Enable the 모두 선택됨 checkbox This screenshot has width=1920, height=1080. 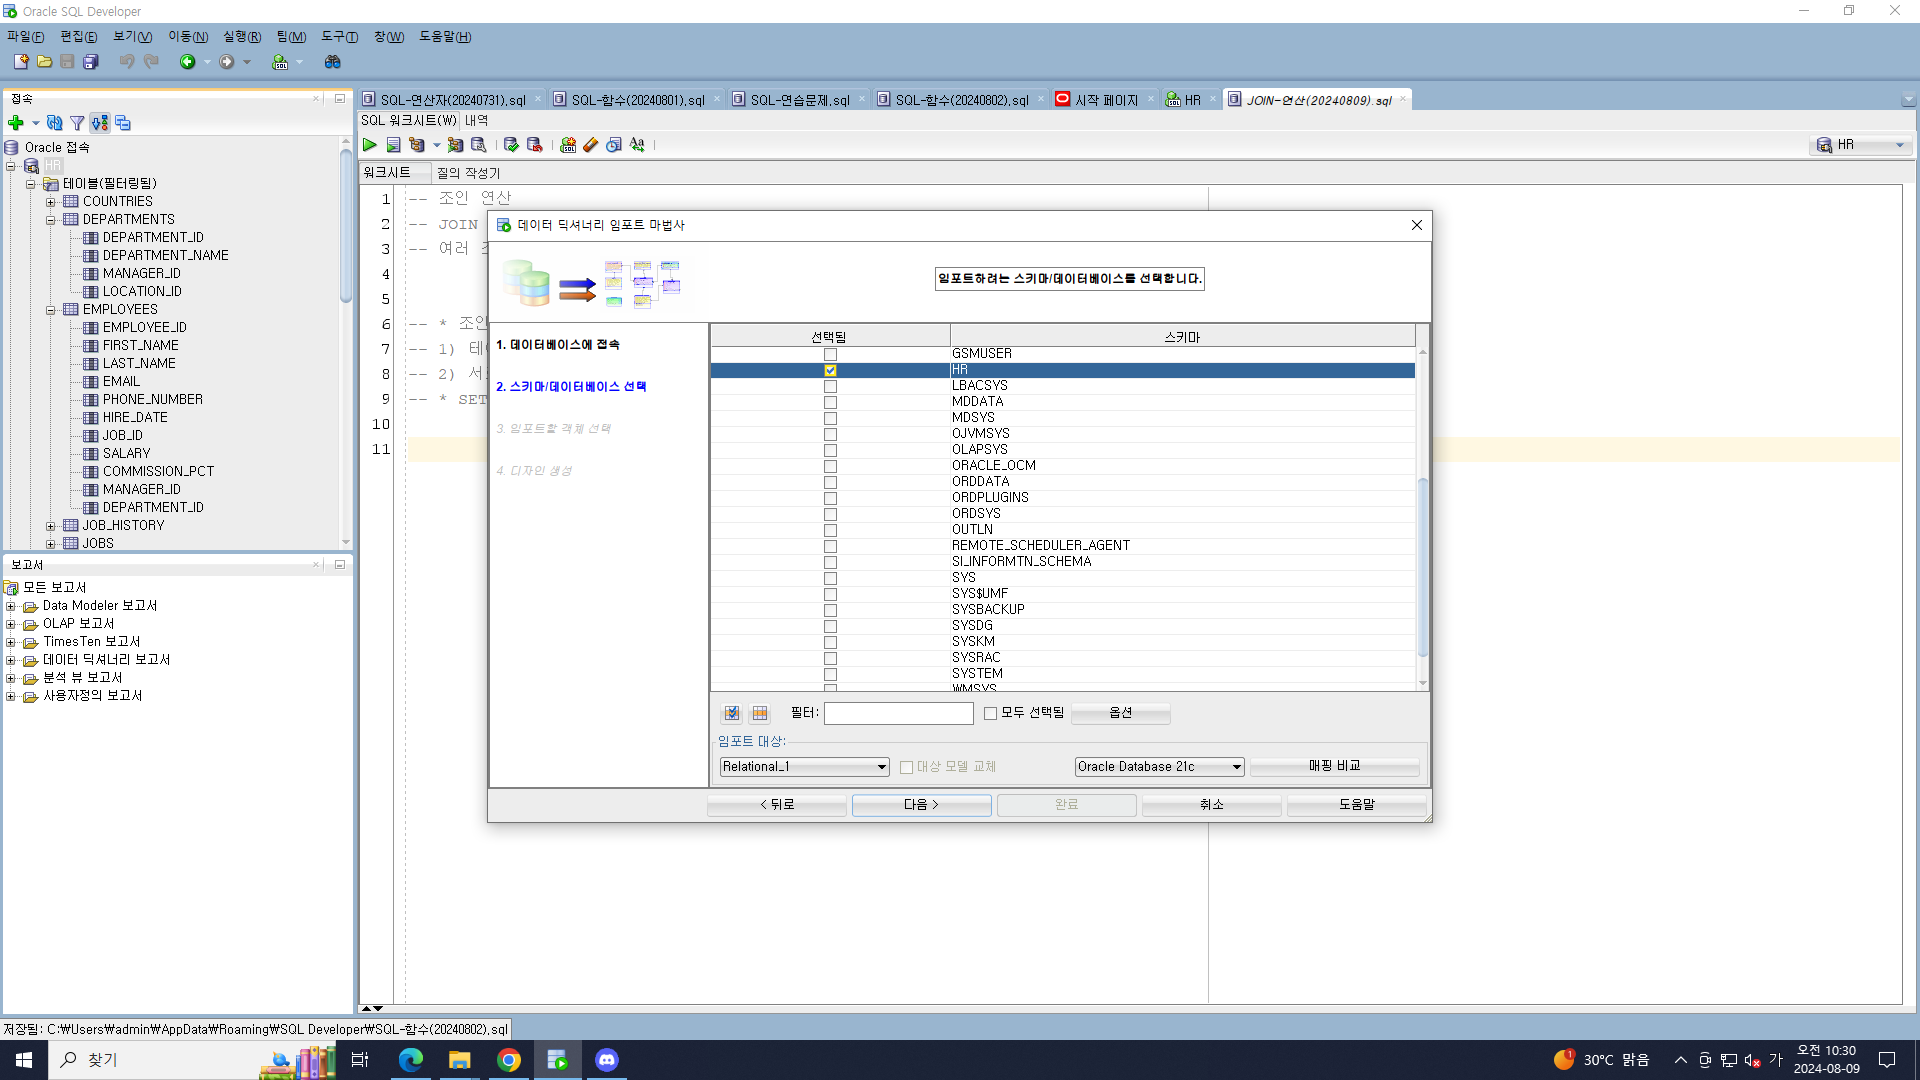(x=990, y=713)
